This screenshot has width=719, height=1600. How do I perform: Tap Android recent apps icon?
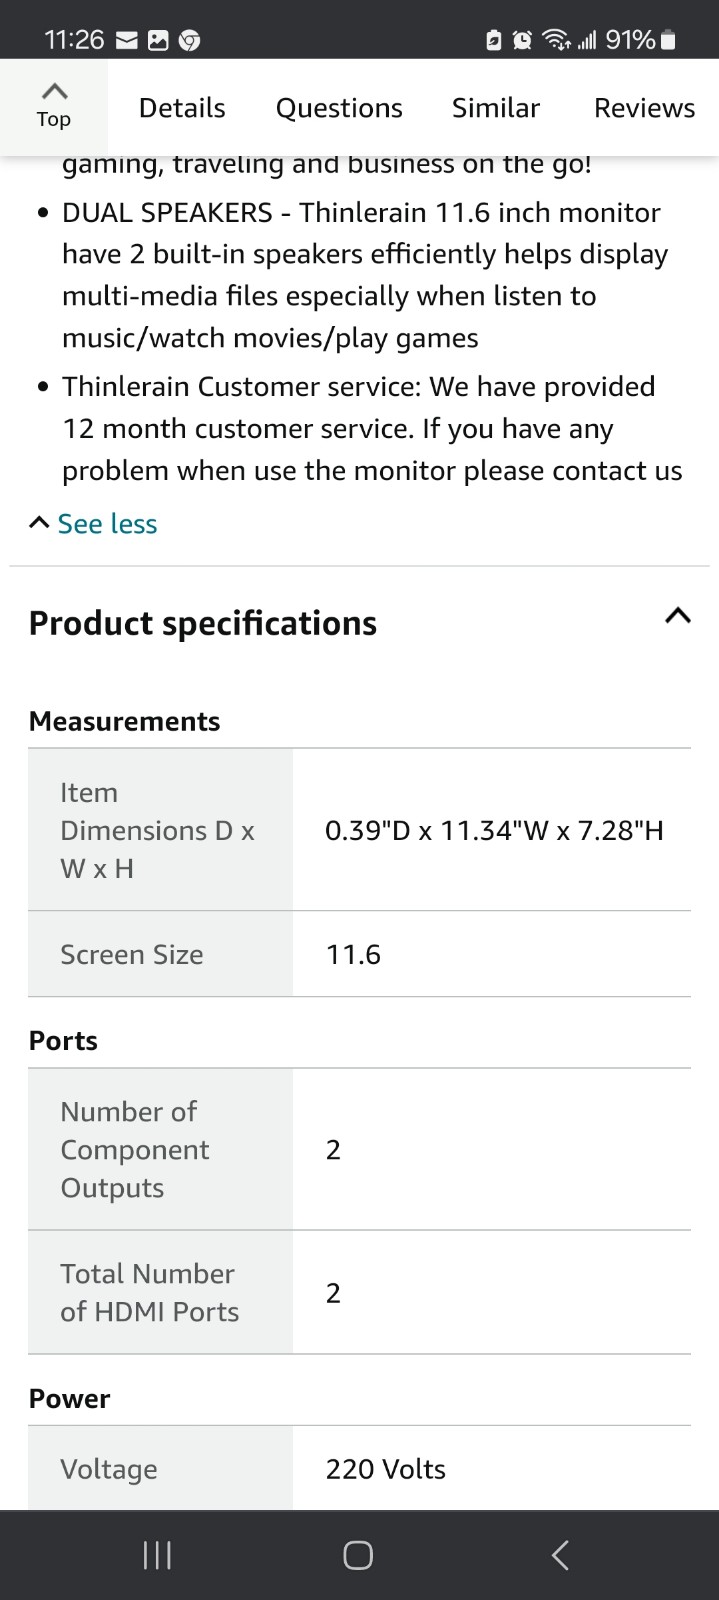[x=157, y=1555]
